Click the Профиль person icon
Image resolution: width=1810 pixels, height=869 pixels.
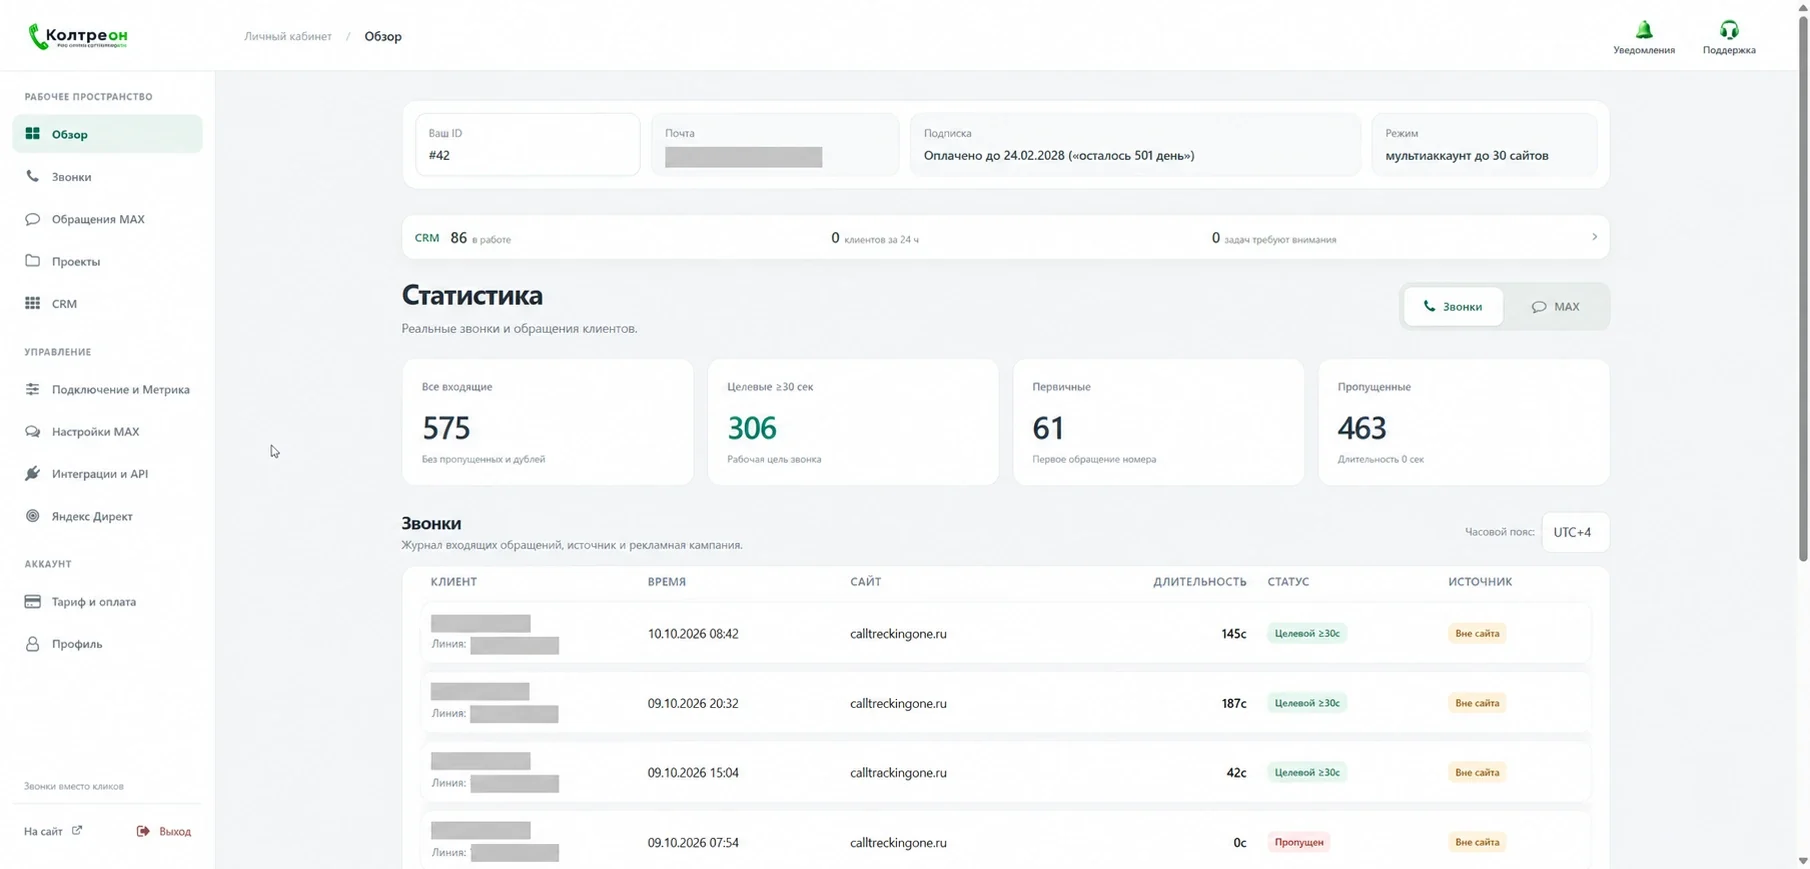pyautogui.click(x=33, y=644)
